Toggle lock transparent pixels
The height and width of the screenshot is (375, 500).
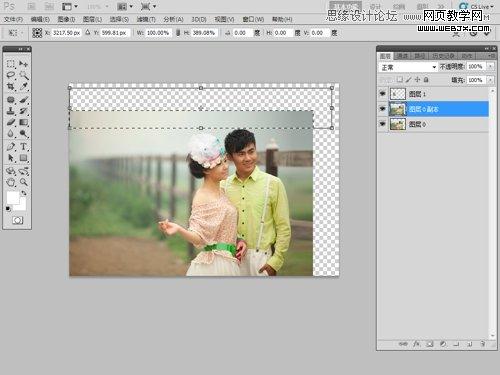(399, 80)
